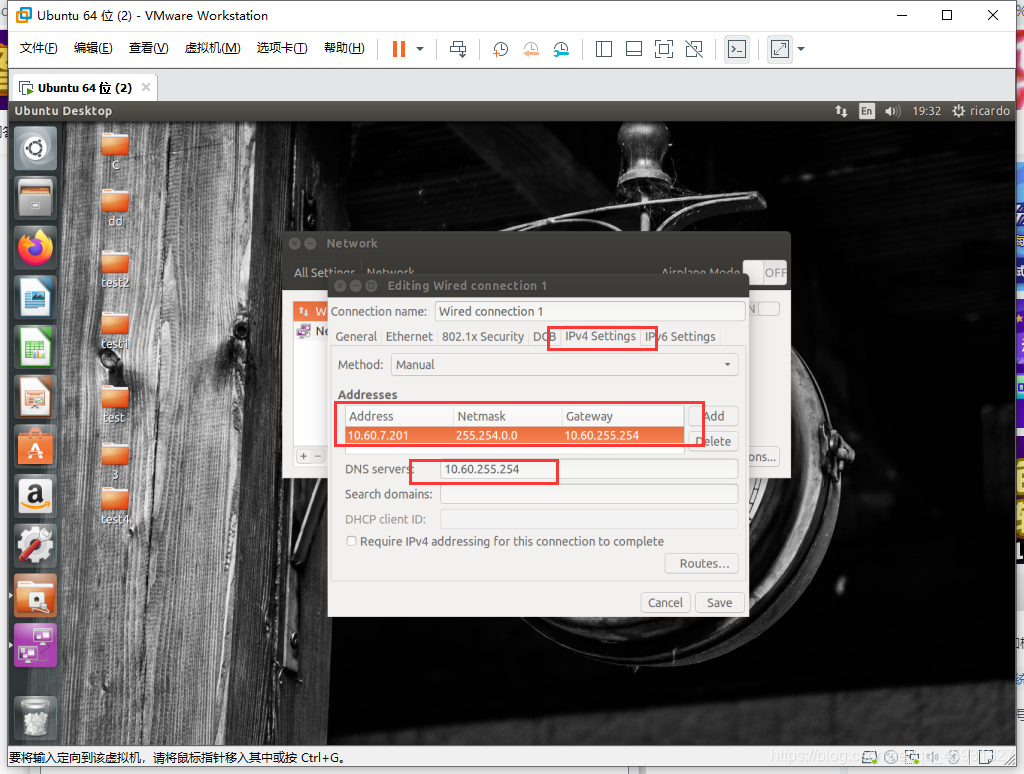Open System Settings from dock
1024x774 pixels.
[x=35, y=545]
